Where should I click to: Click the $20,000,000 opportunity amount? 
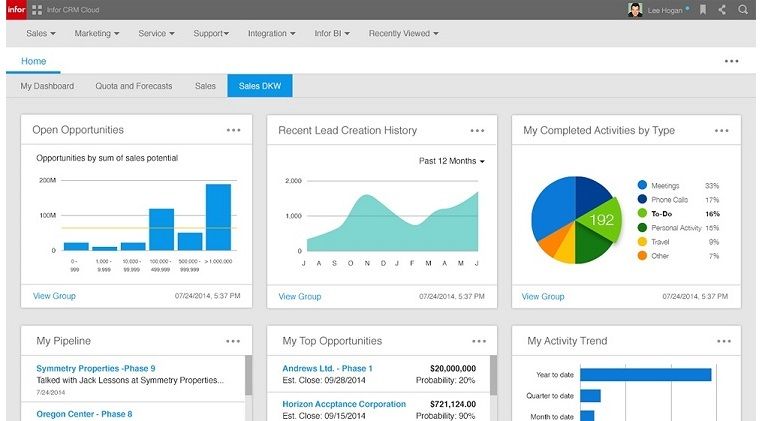[453, 368]
